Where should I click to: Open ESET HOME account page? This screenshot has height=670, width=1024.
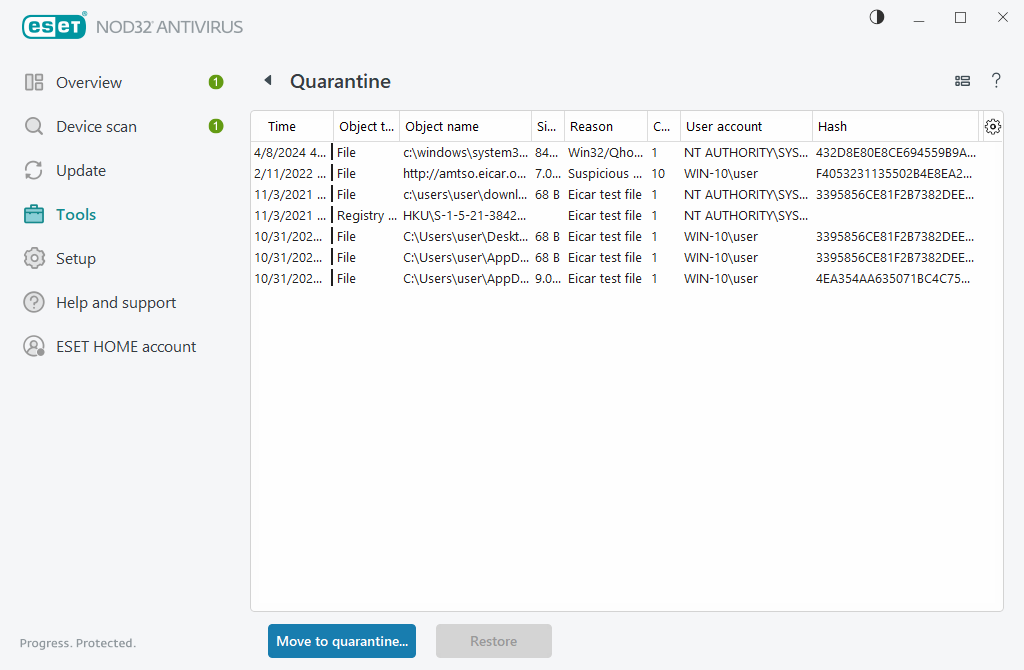[x=126, y=347]
